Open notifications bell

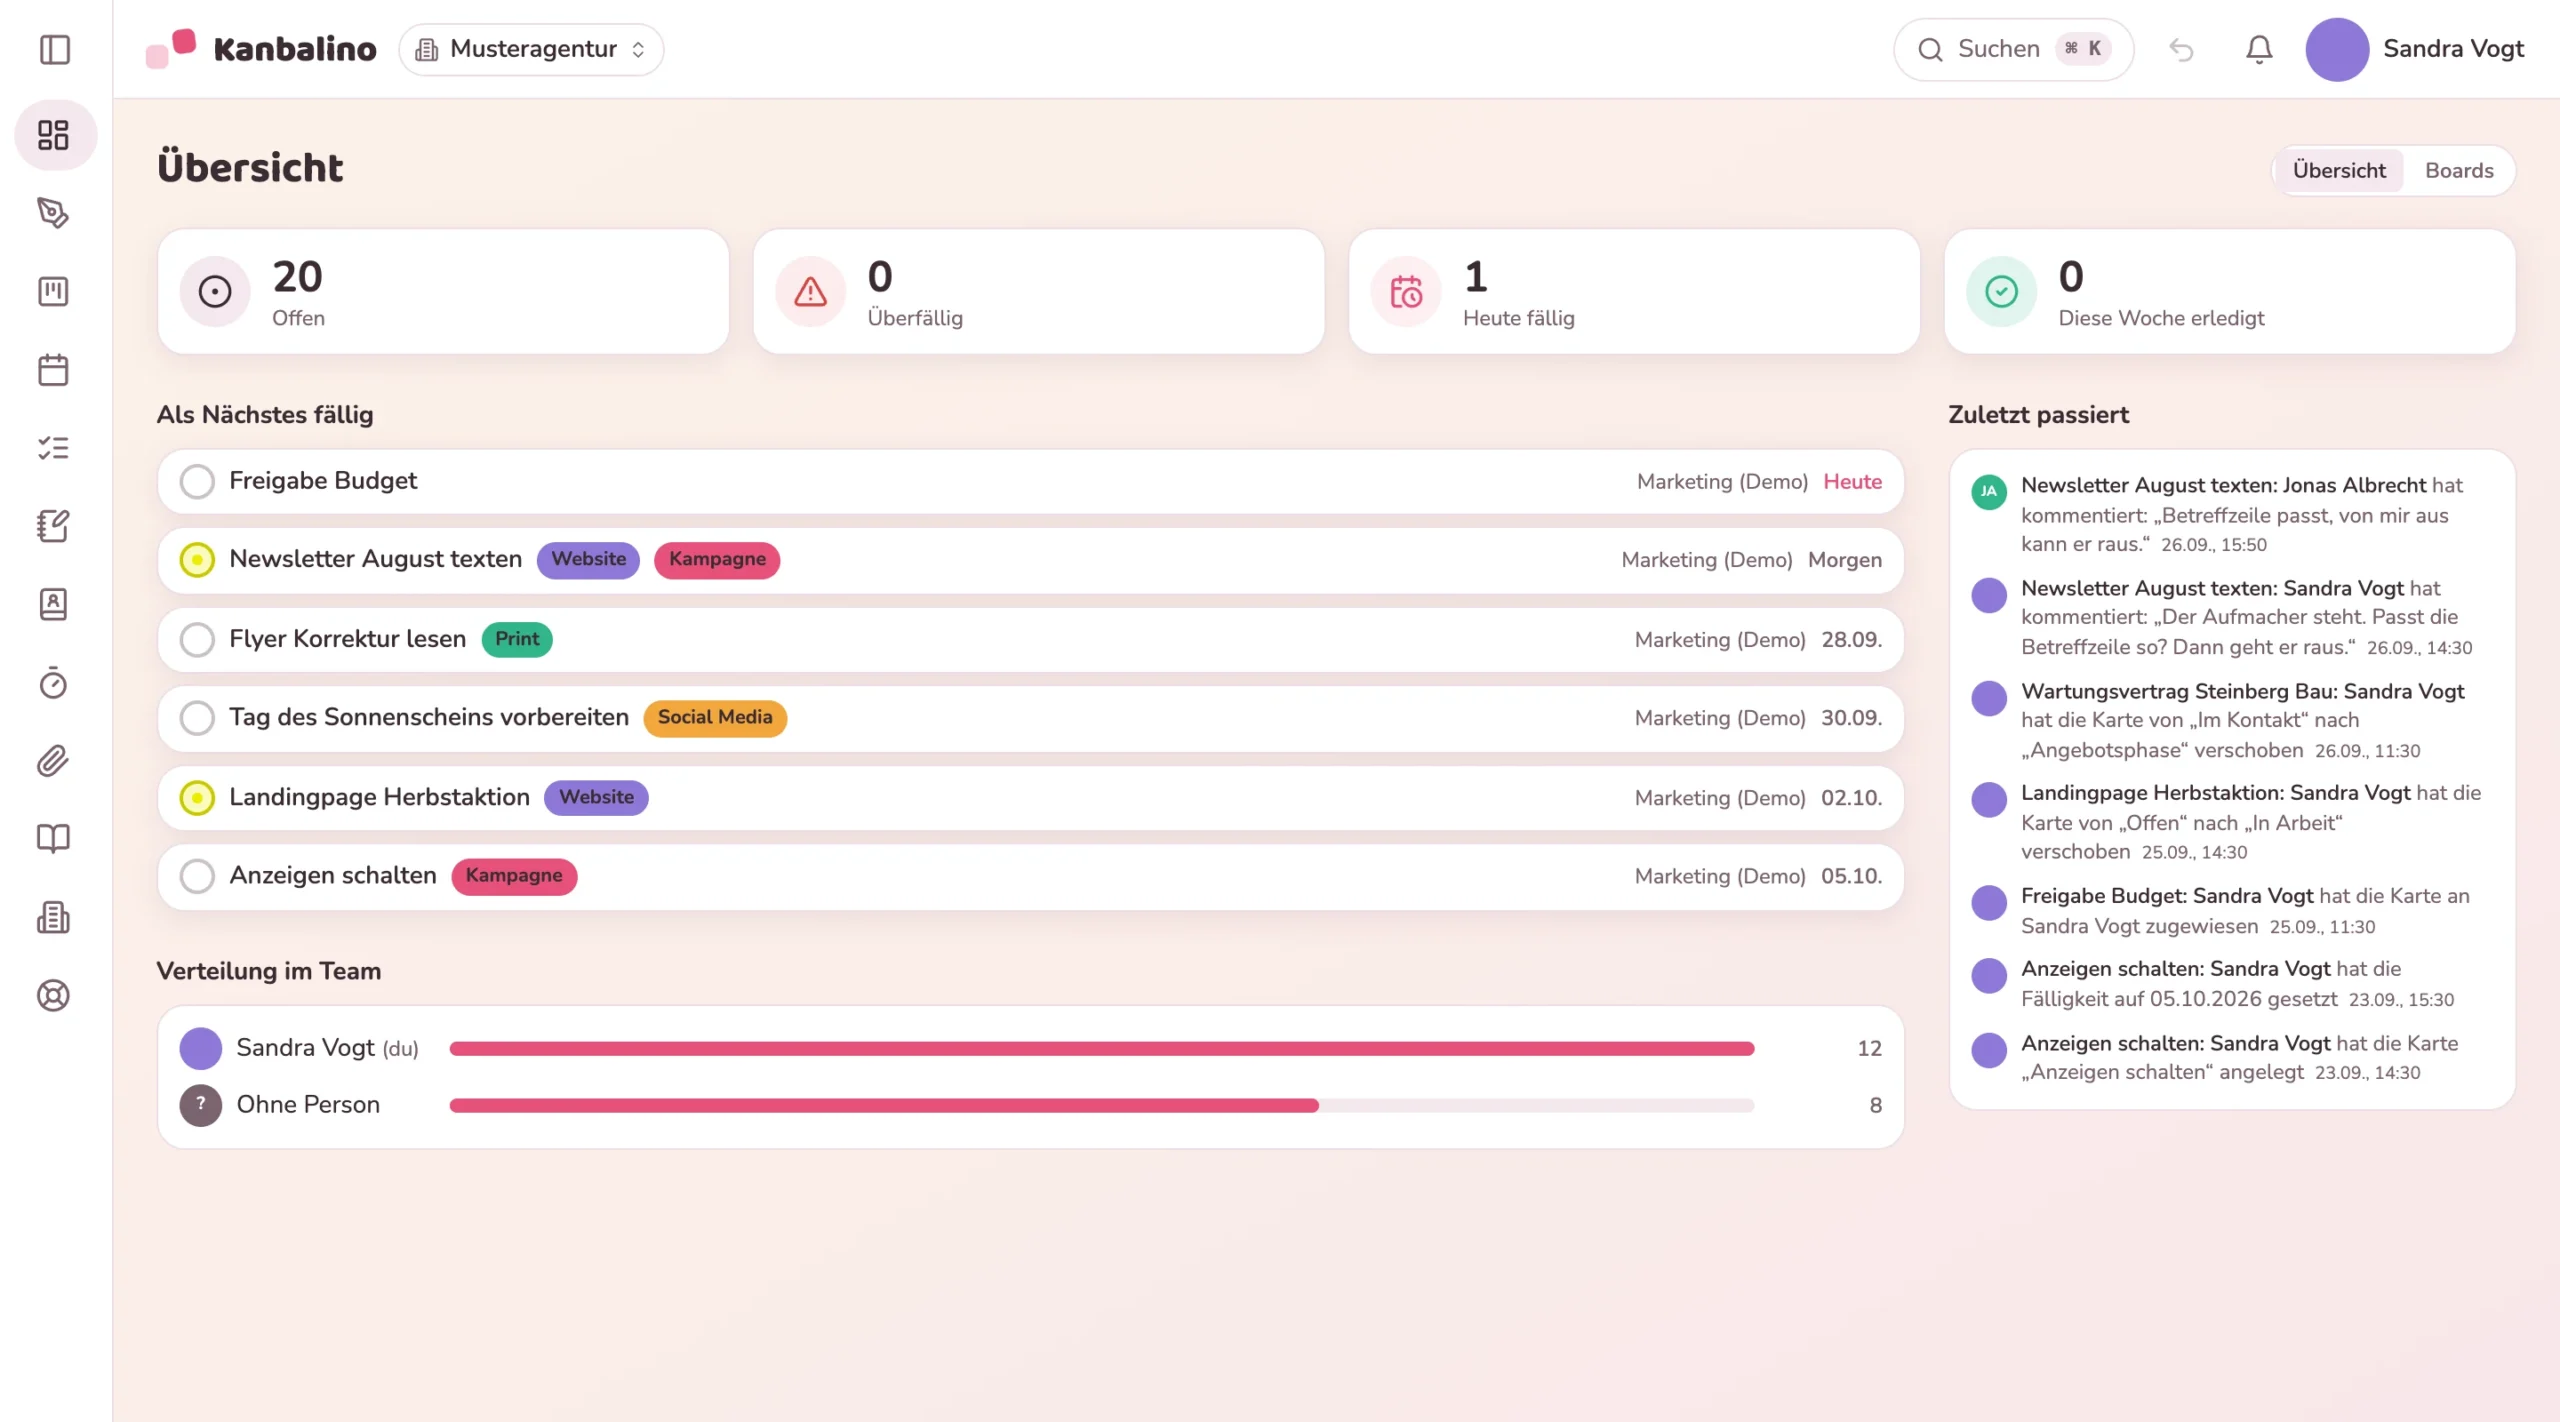pyautogui.click(x=2259, y=49)
